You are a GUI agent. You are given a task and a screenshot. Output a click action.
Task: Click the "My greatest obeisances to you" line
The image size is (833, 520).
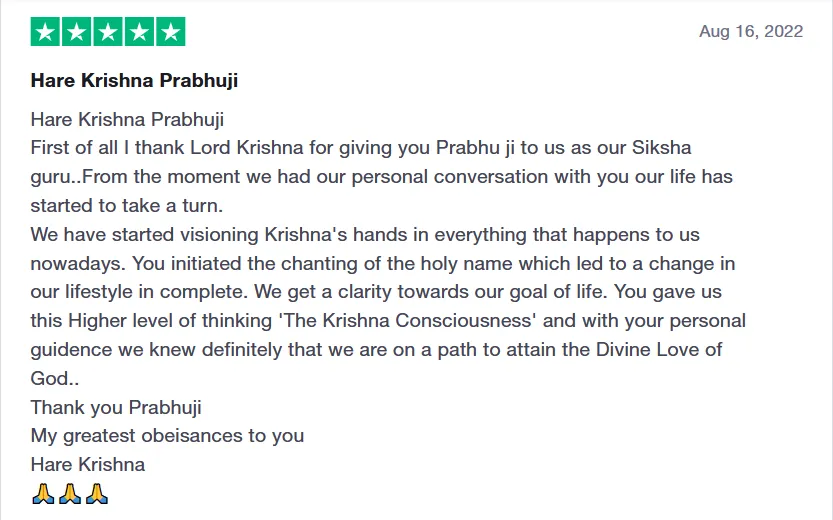pos(167,436)
